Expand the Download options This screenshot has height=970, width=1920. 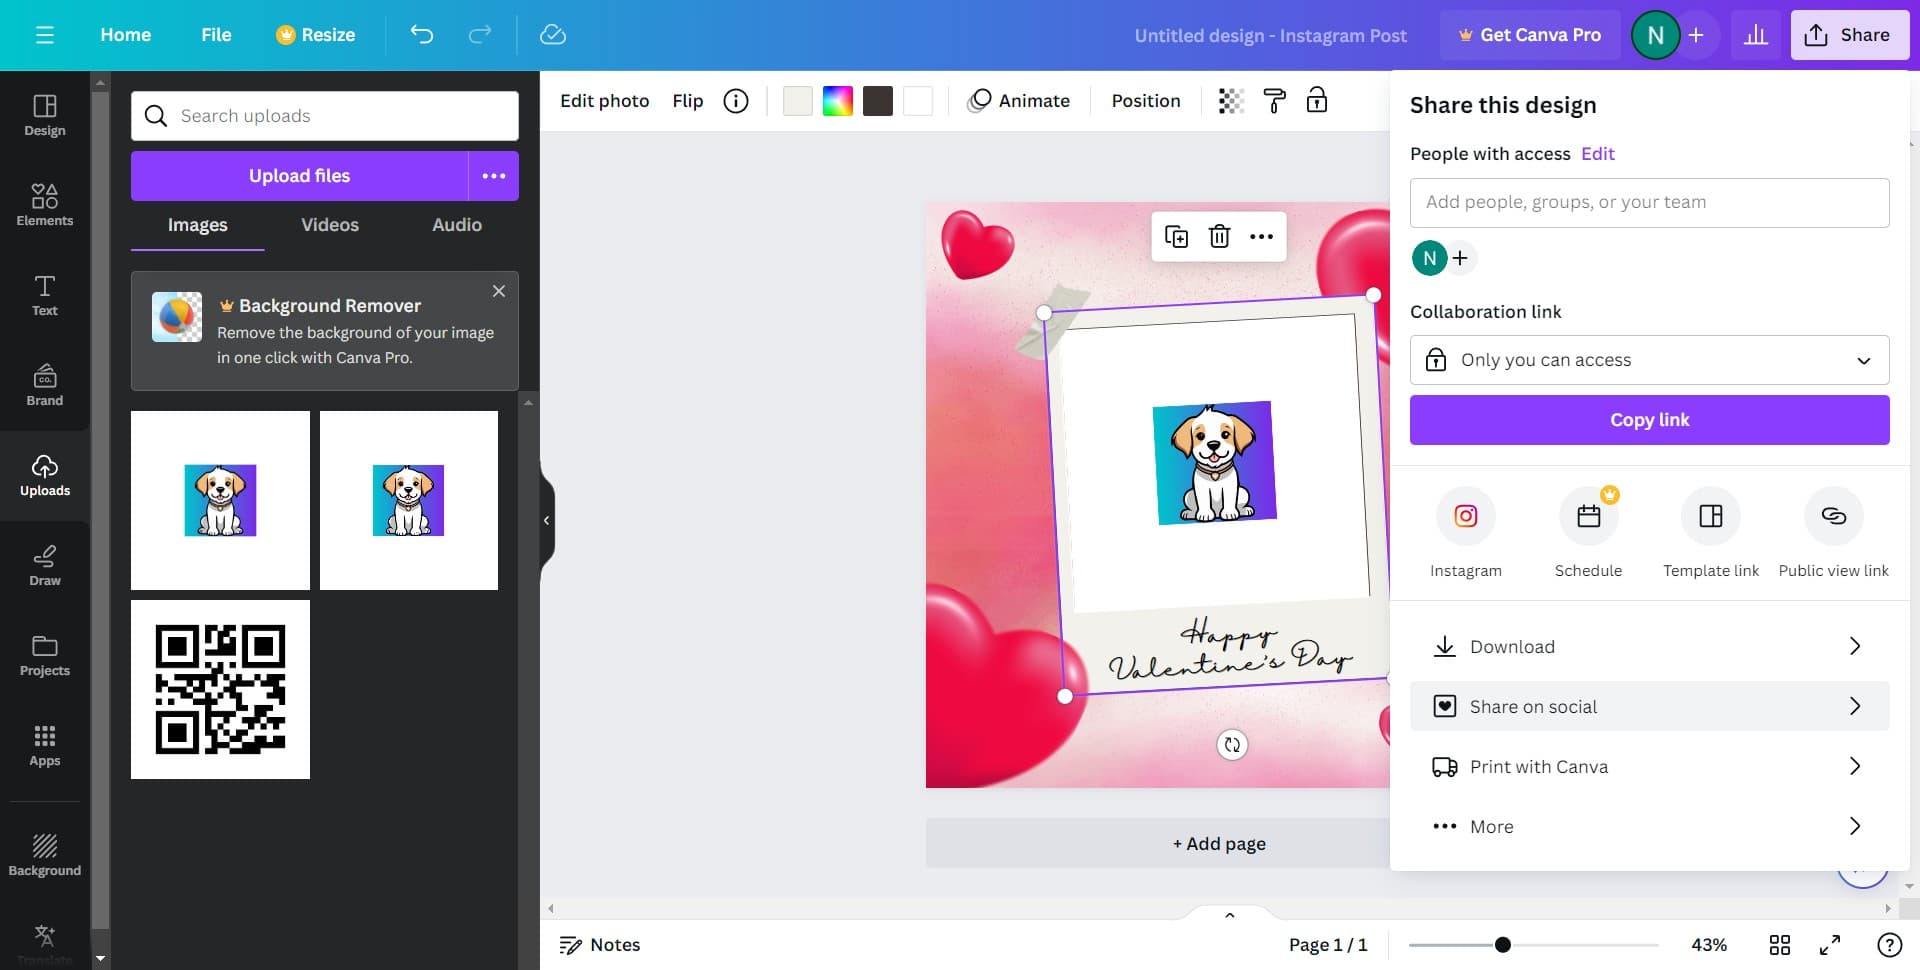(1649, 647)
